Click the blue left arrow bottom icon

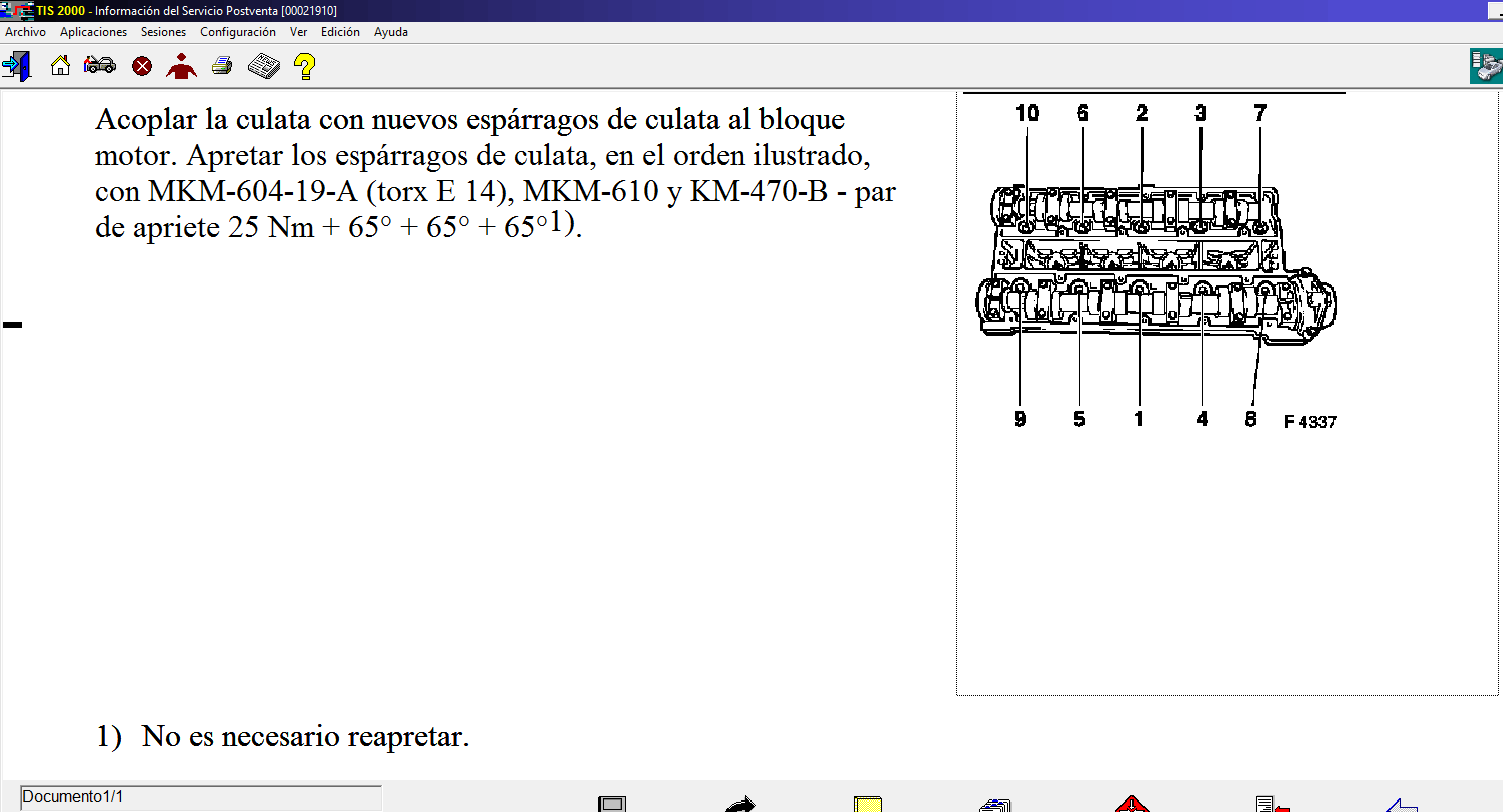[1400, 803]
